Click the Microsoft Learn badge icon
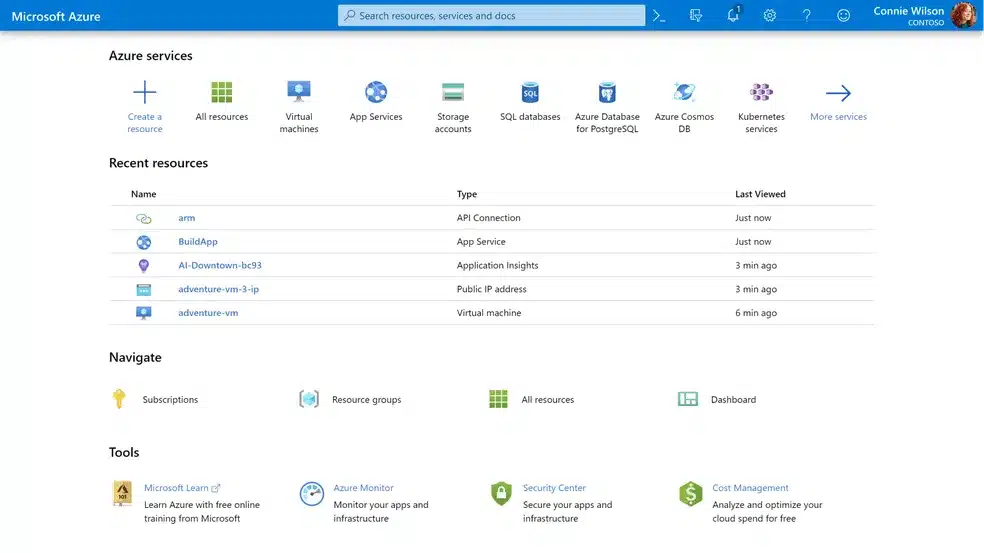984x553 pixels. 122,493
